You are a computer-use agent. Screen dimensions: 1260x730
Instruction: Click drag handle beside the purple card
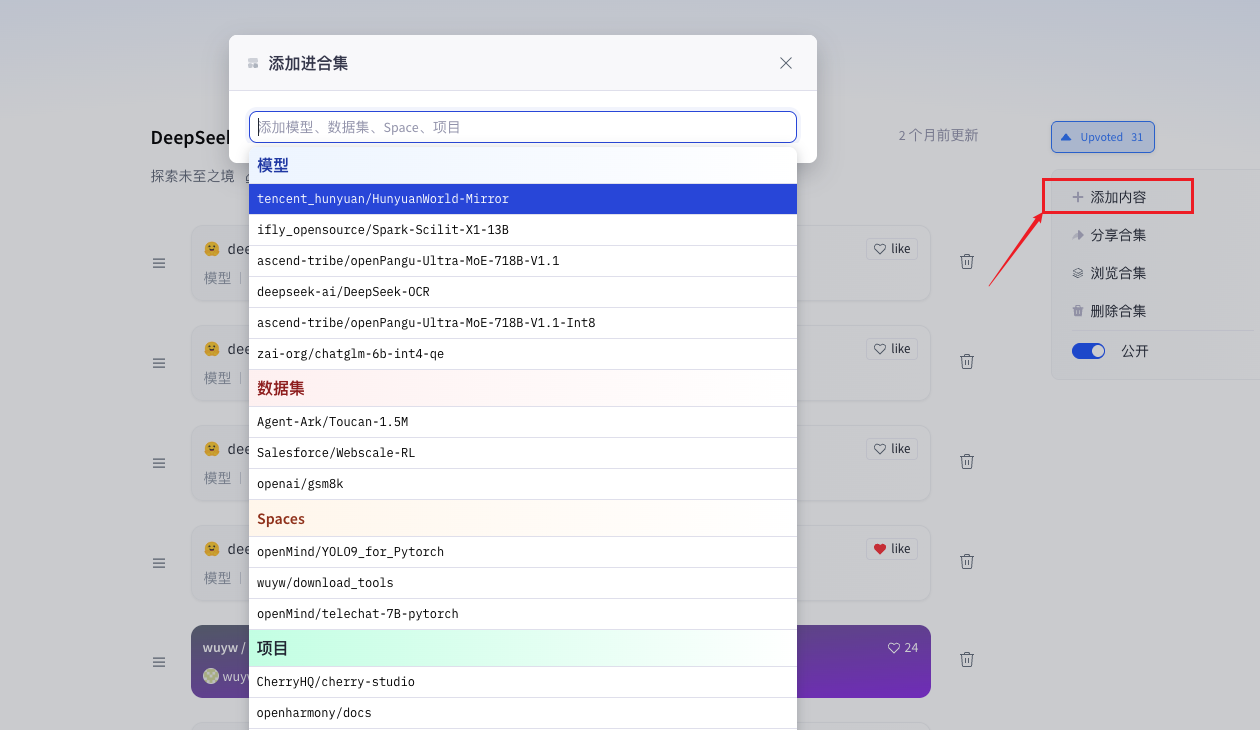click(x=159, y=662)
